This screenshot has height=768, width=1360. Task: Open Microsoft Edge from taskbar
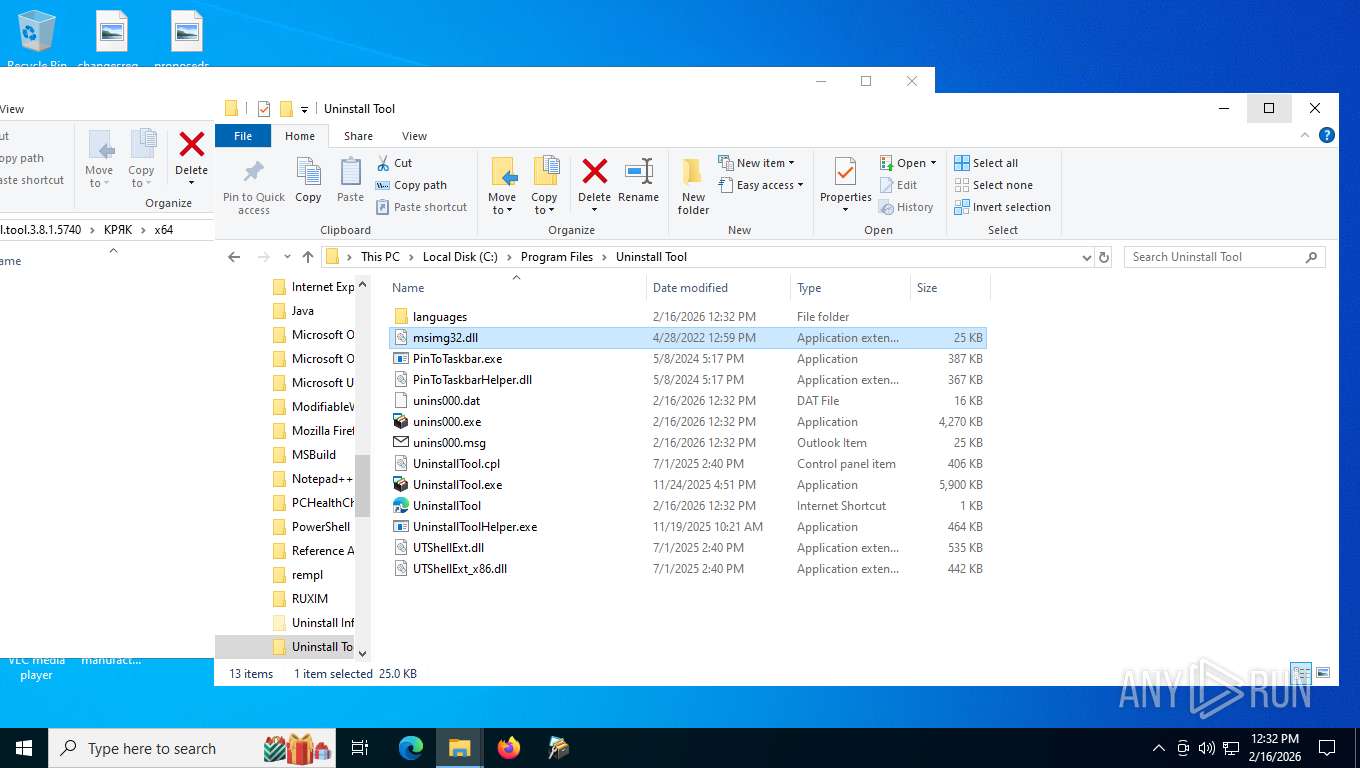[411, 748]
